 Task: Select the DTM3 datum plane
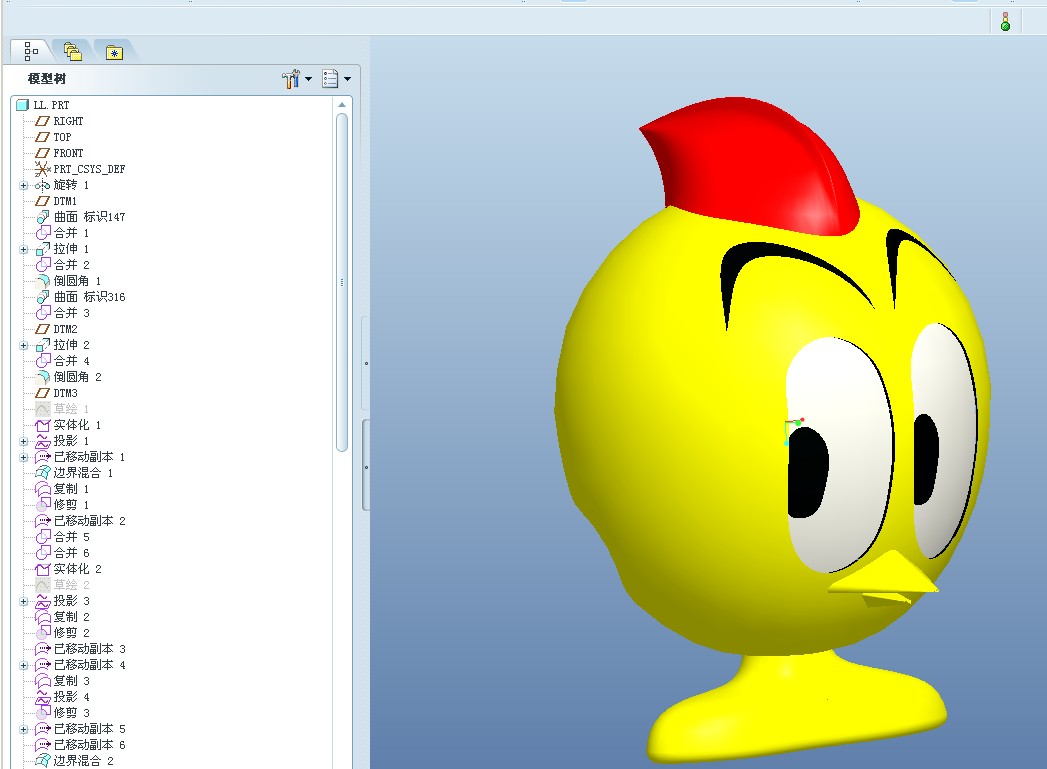point(56,393)
